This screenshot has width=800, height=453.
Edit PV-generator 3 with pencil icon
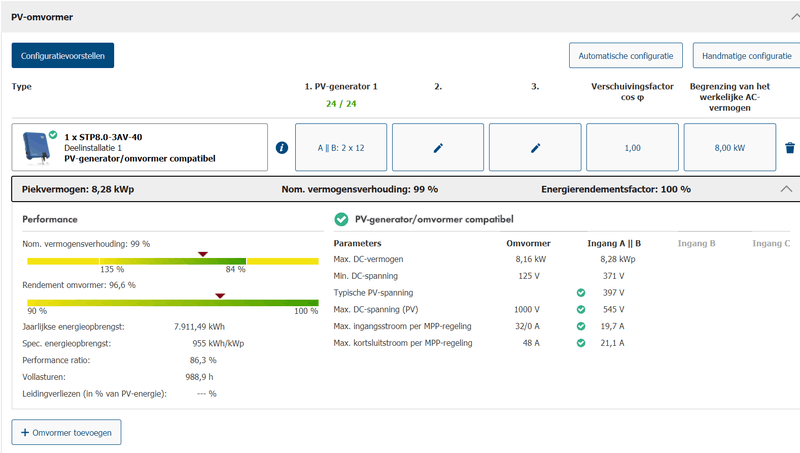pyautogui.click(x=535, y=148)
